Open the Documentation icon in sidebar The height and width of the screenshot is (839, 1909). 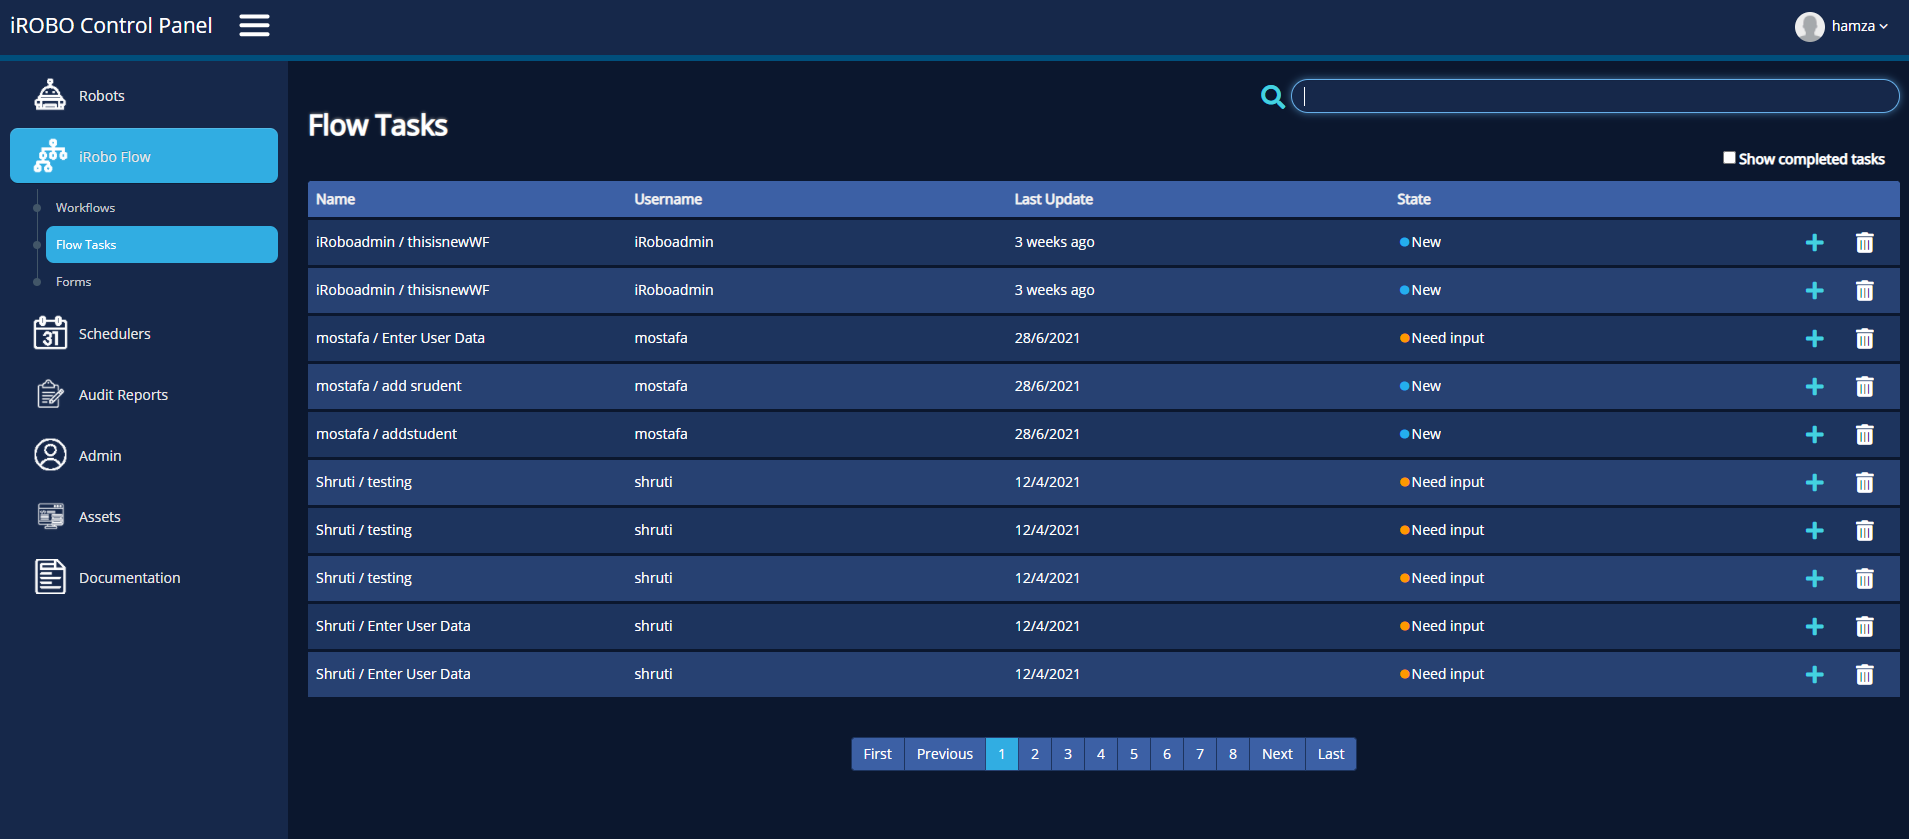click(x=50, y=577)
